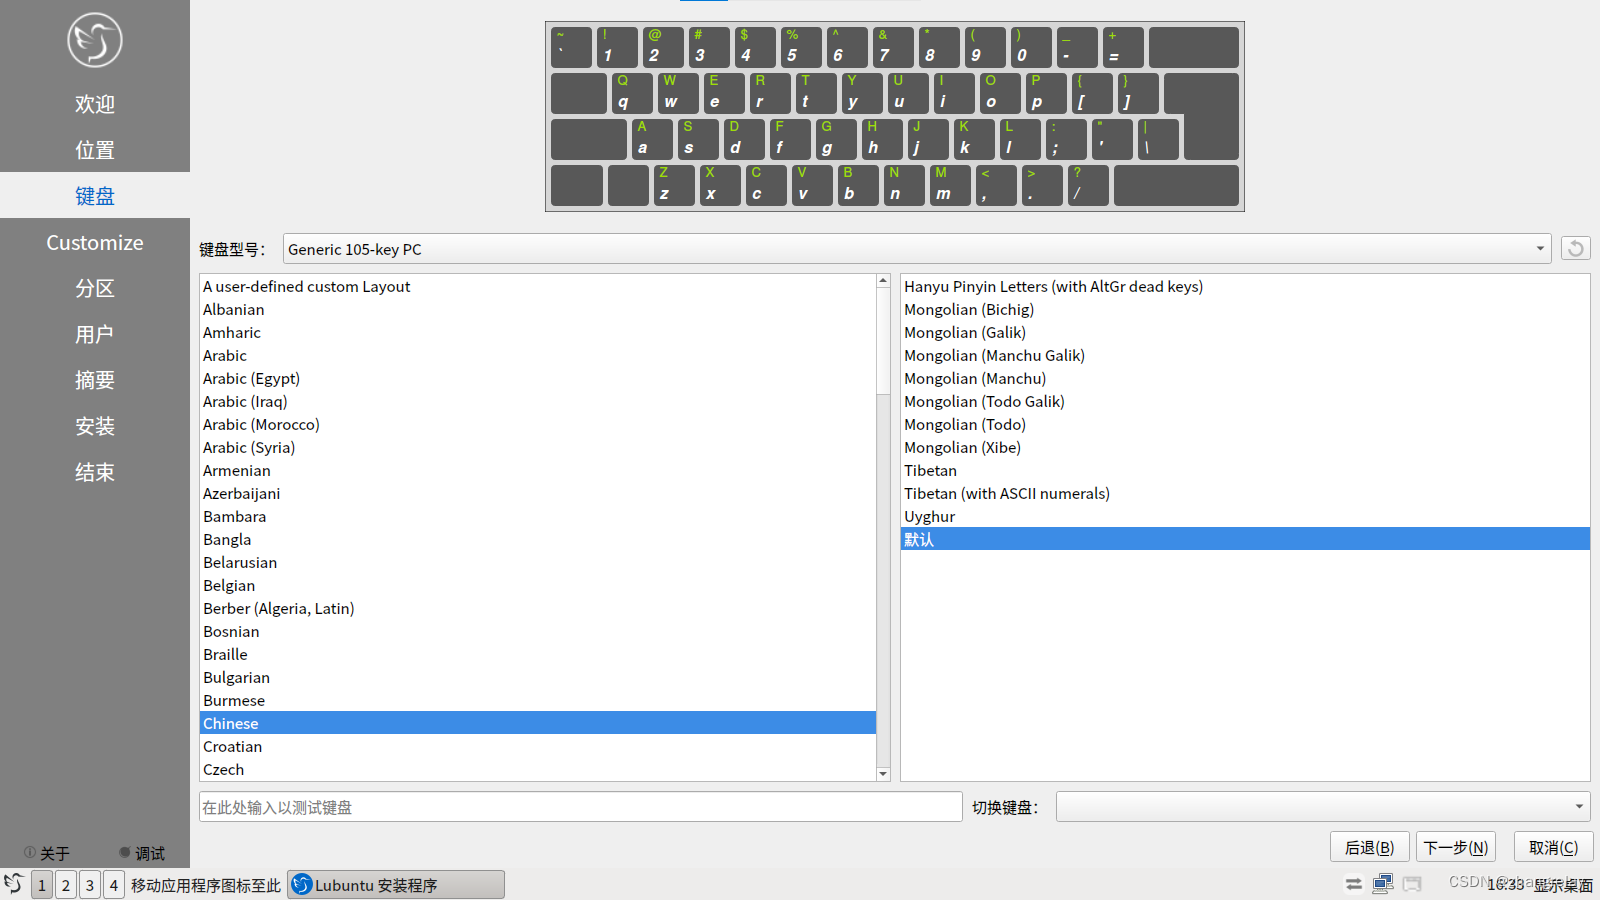The height and width of the screenshot is (900, 1600).
Task: Click the 1 key on keyboard preview
Action: [617, 47]
